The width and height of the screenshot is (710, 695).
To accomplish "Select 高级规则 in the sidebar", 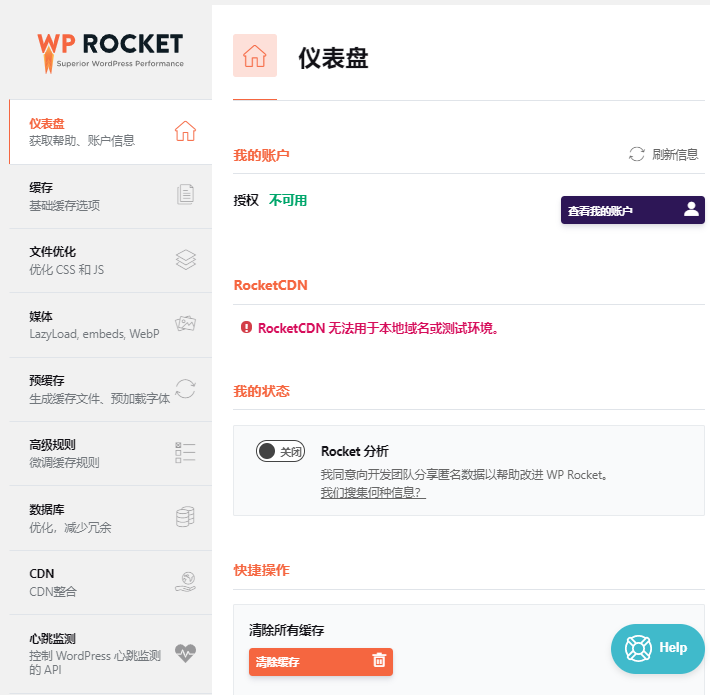I will point(110,454).
